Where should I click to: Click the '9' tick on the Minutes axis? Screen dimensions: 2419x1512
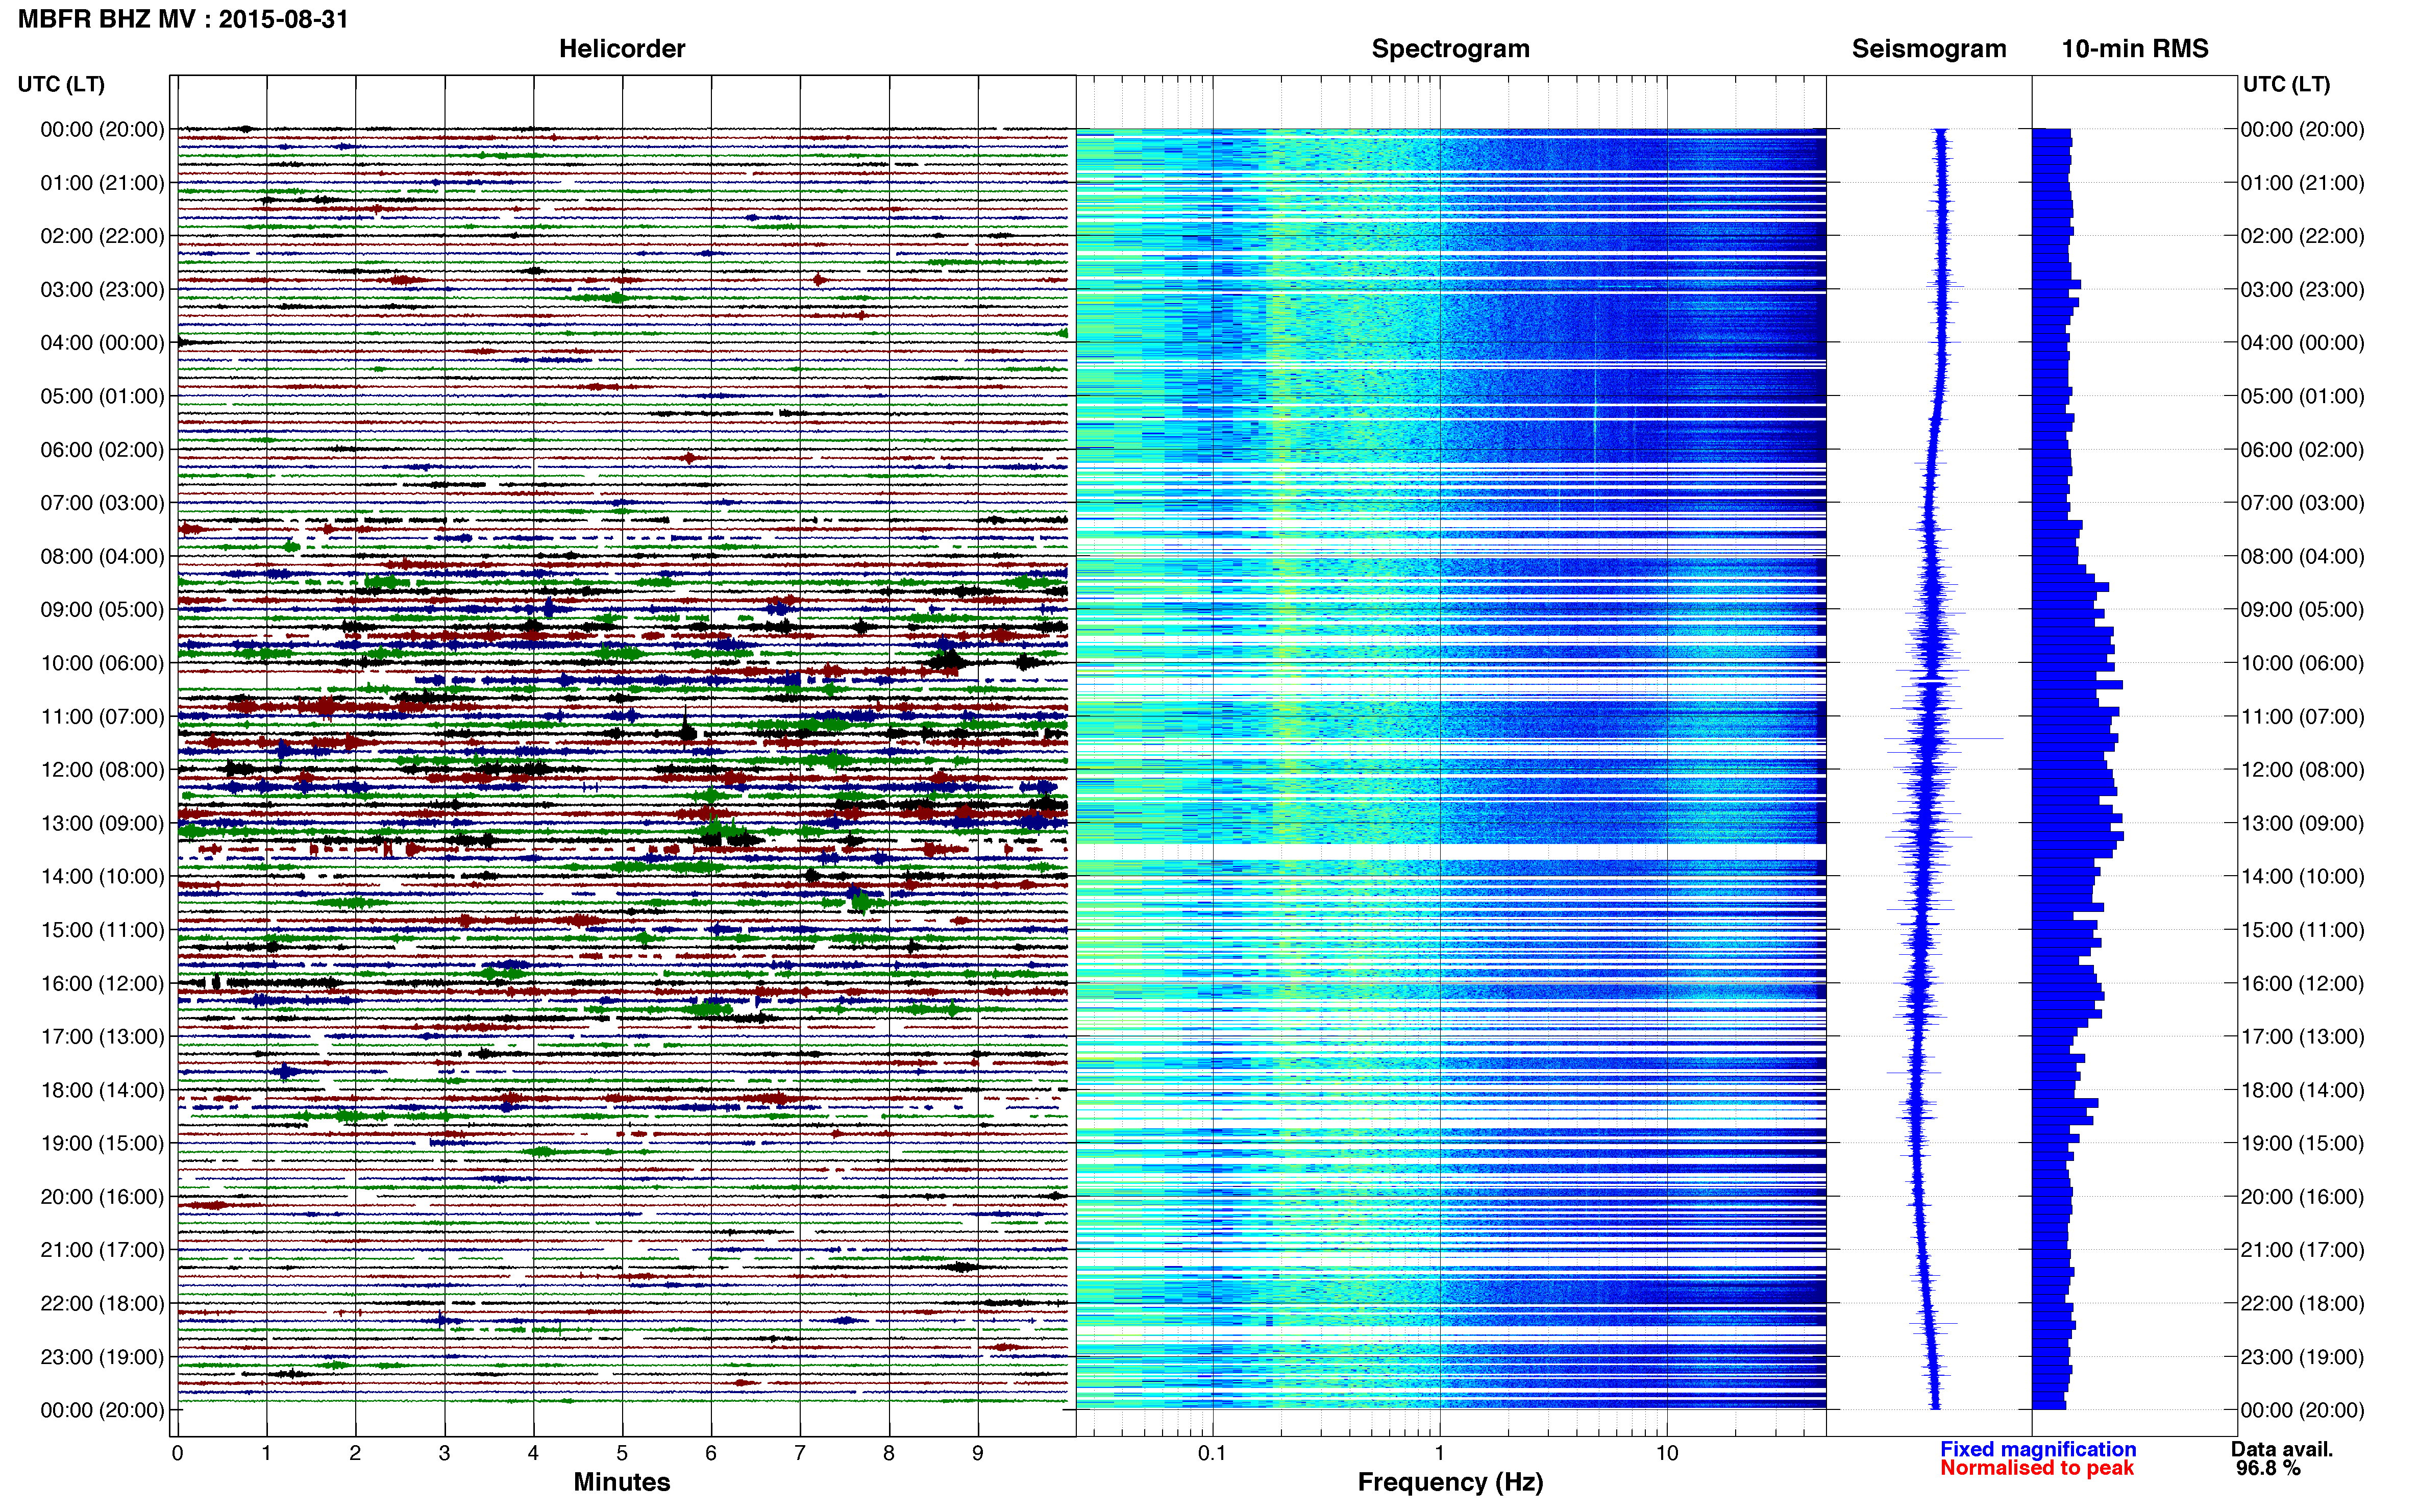(978, 1453)
